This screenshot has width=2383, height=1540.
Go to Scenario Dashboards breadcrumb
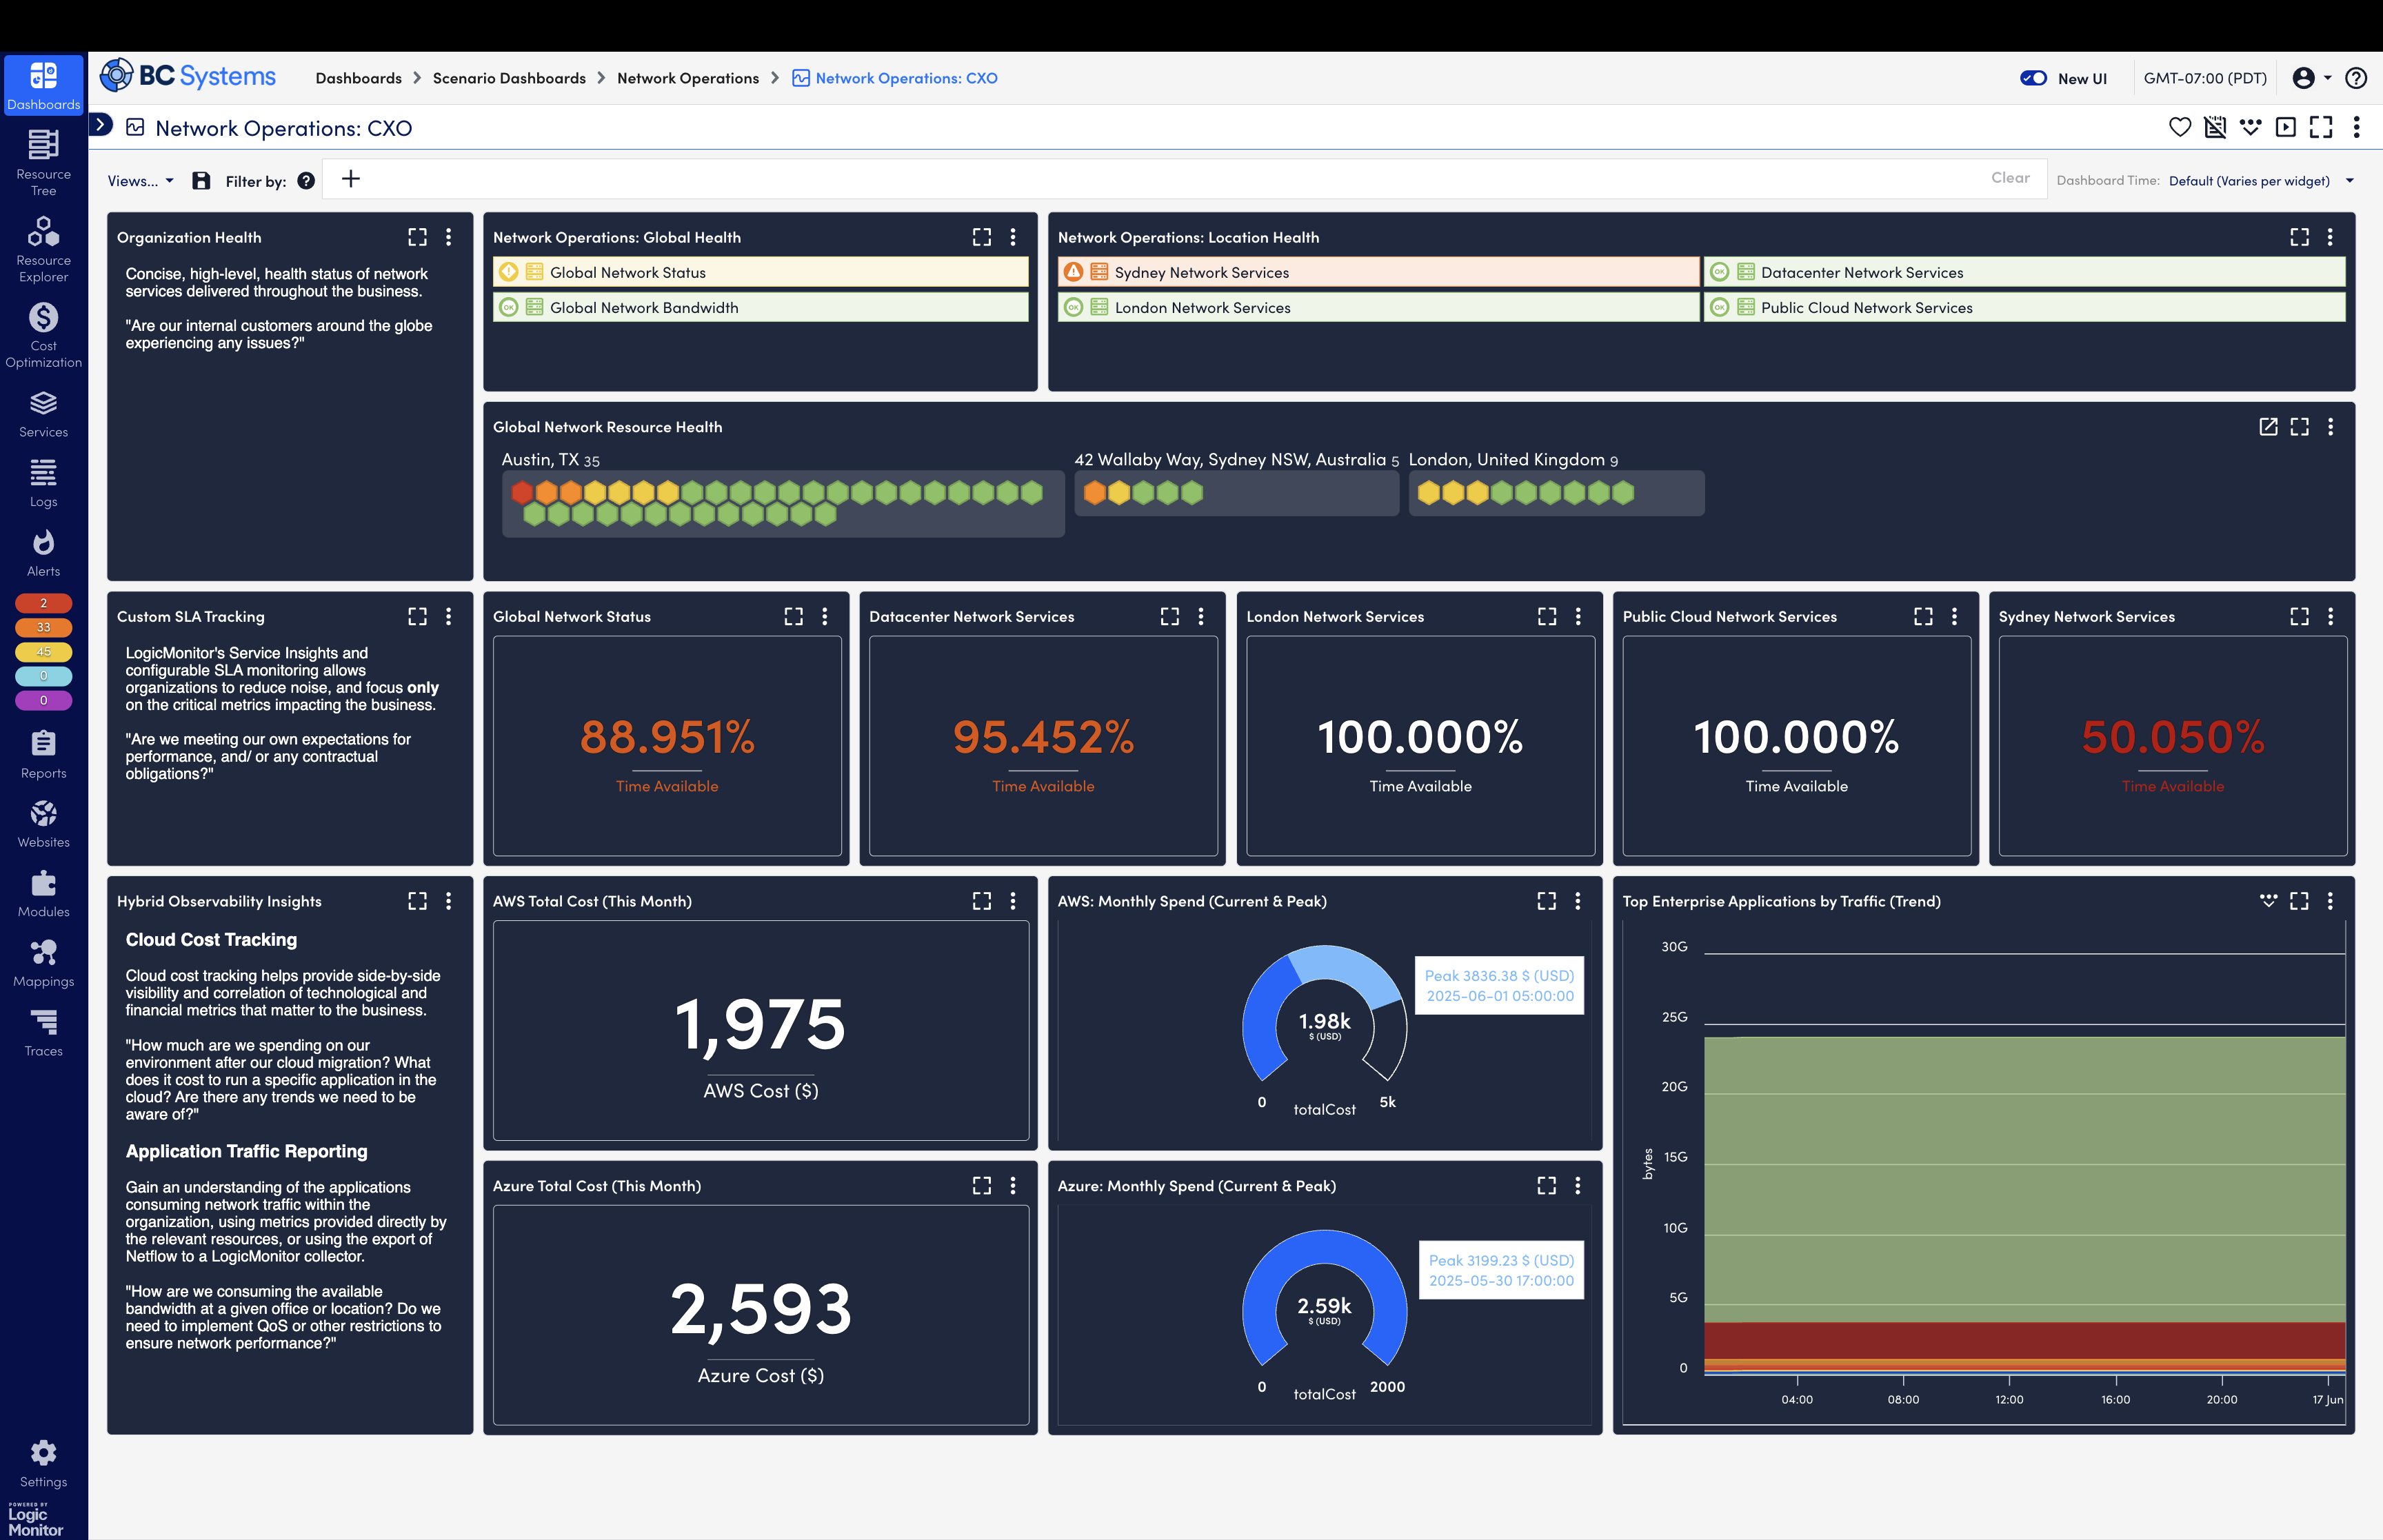pos(509,78)
